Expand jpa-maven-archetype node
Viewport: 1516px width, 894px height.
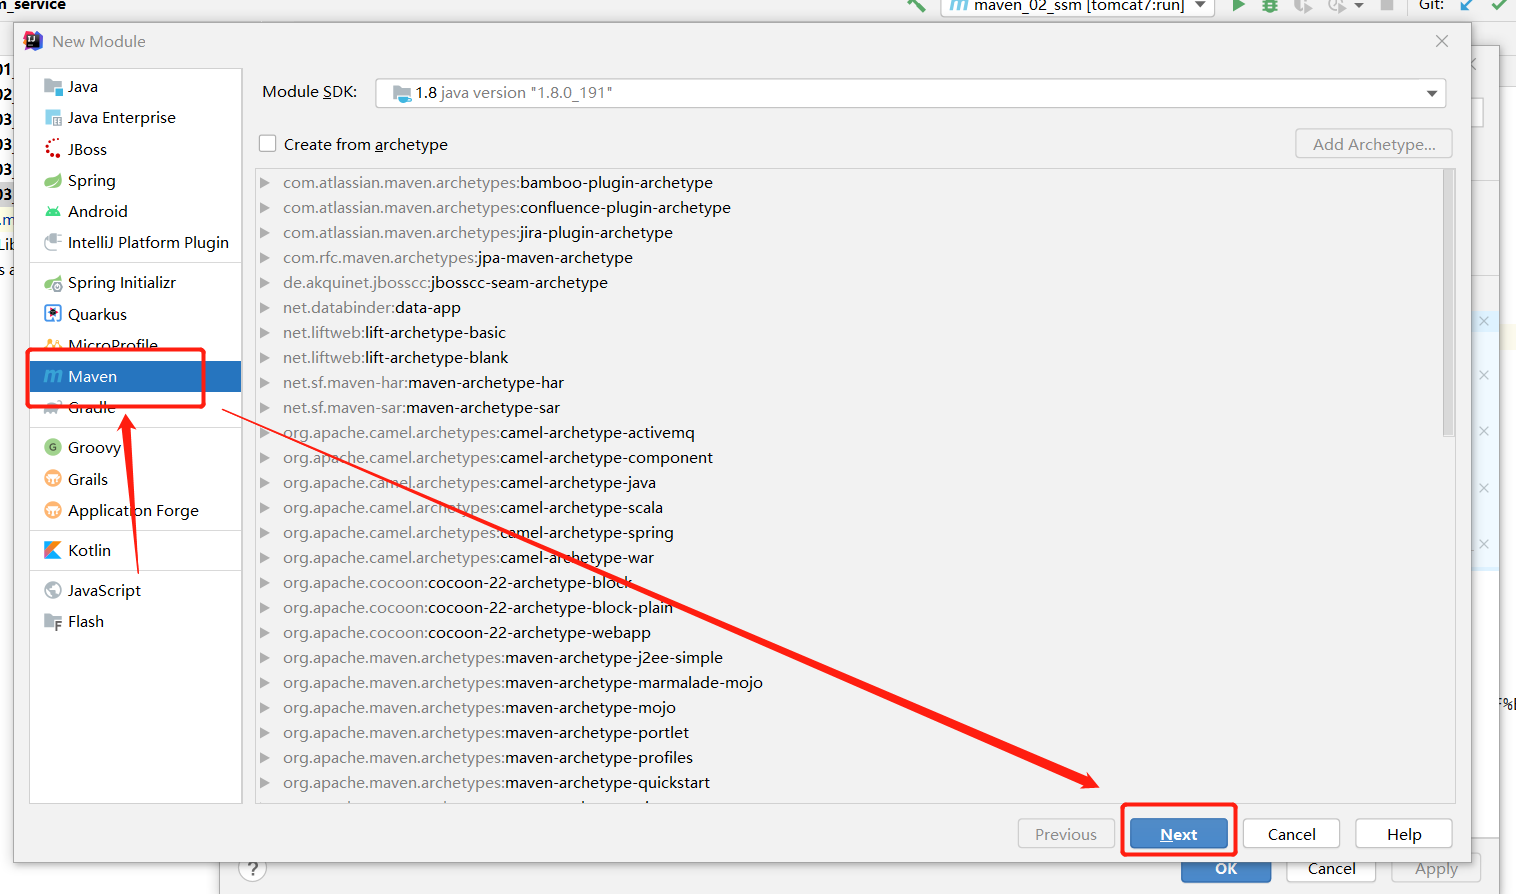click(x=265, y=258)
